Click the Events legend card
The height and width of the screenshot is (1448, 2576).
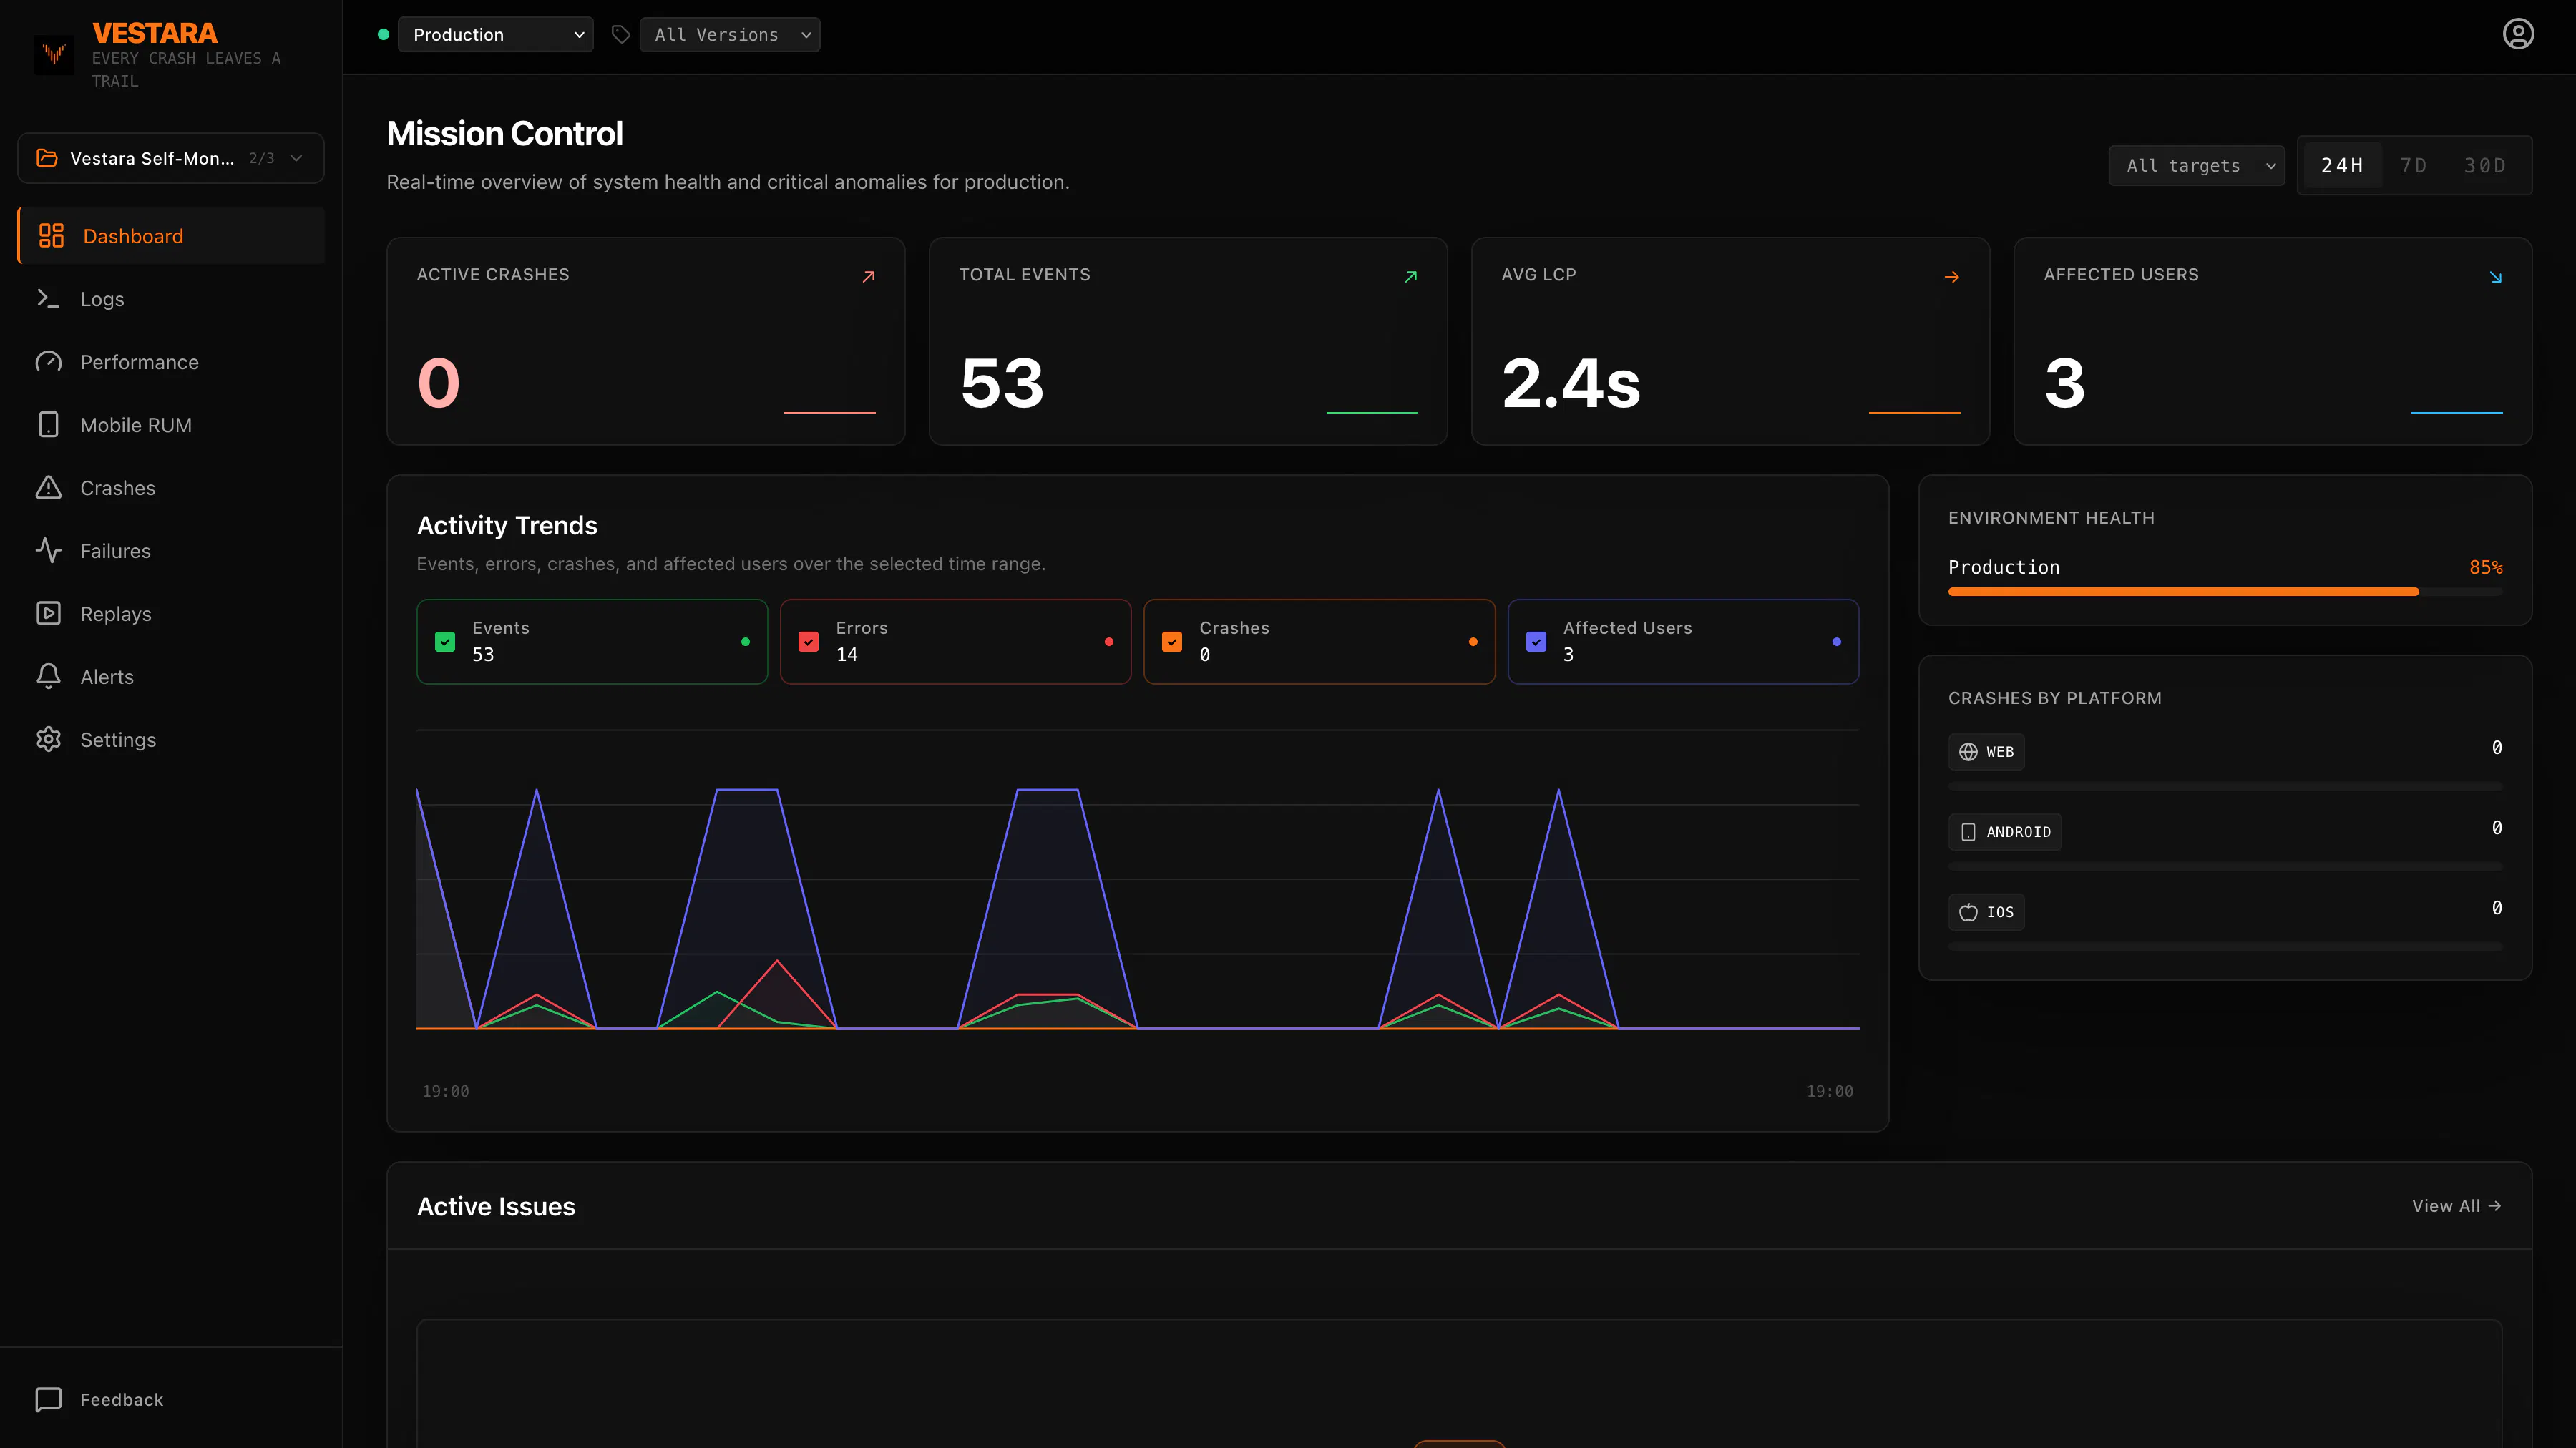[592, 642]
